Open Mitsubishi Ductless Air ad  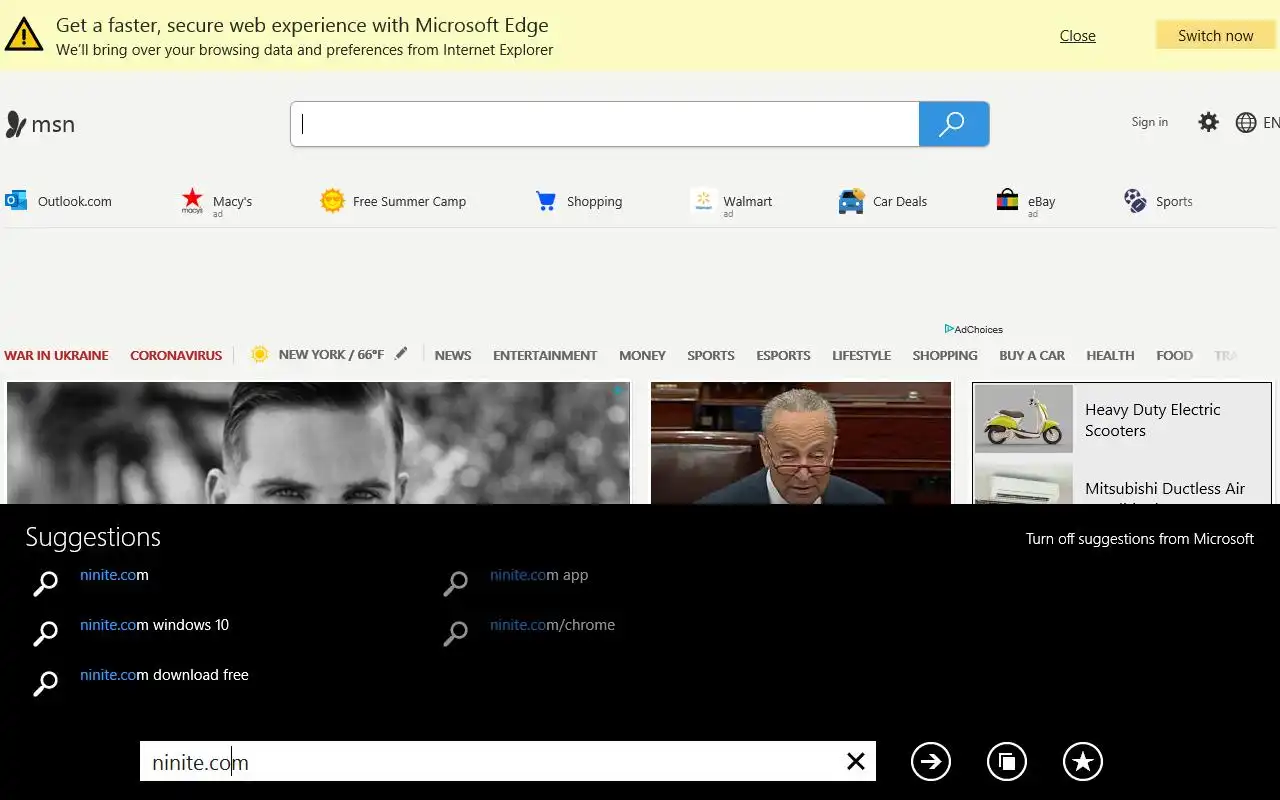[1165, 489]
